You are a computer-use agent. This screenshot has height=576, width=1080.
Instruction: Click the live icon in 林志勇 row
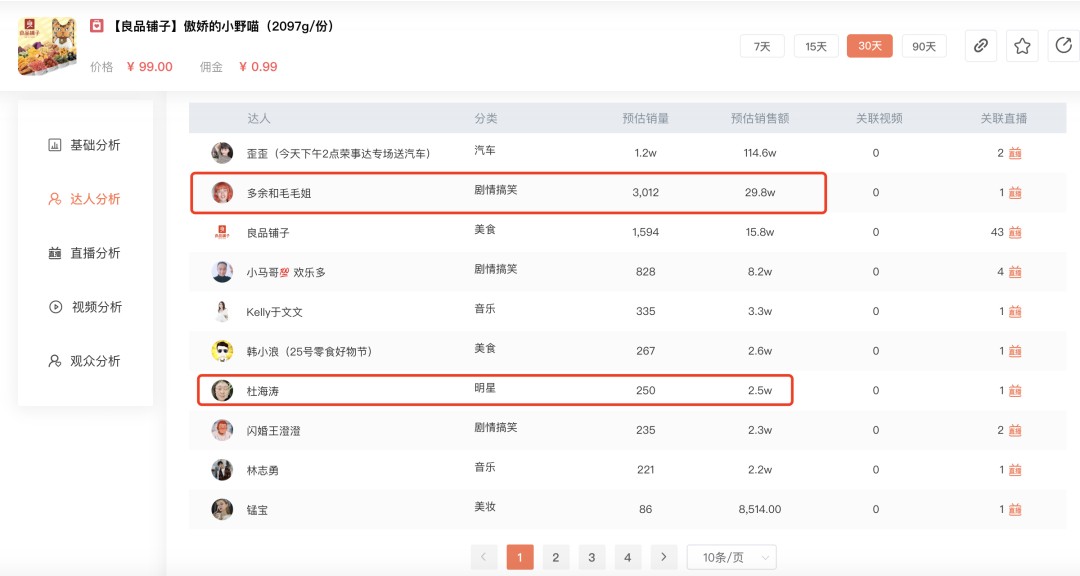coord(1015,470)
